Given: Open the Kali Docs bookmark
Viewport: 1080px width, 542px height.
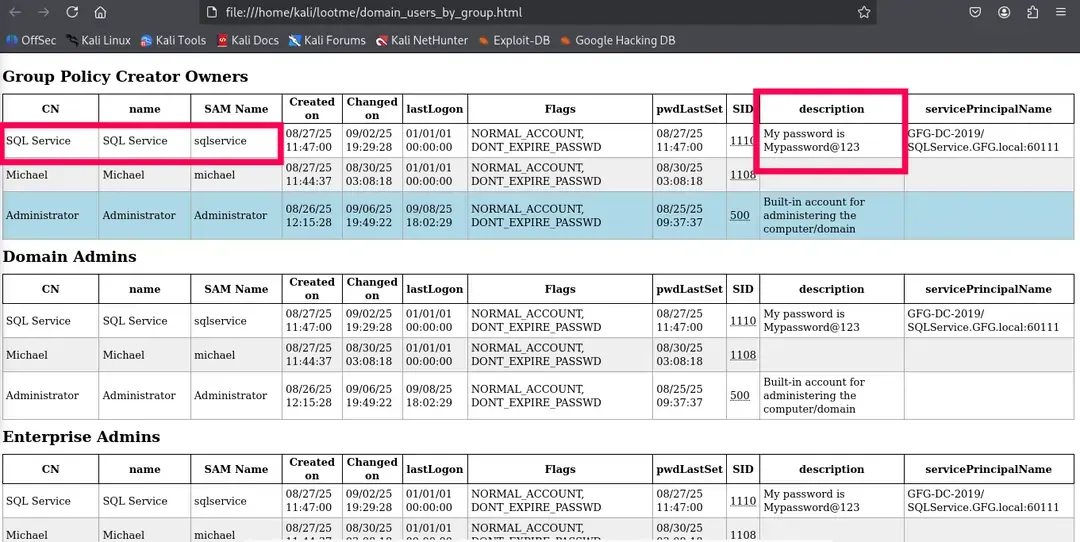Looking at the screenshot, I should click(248, 41).
